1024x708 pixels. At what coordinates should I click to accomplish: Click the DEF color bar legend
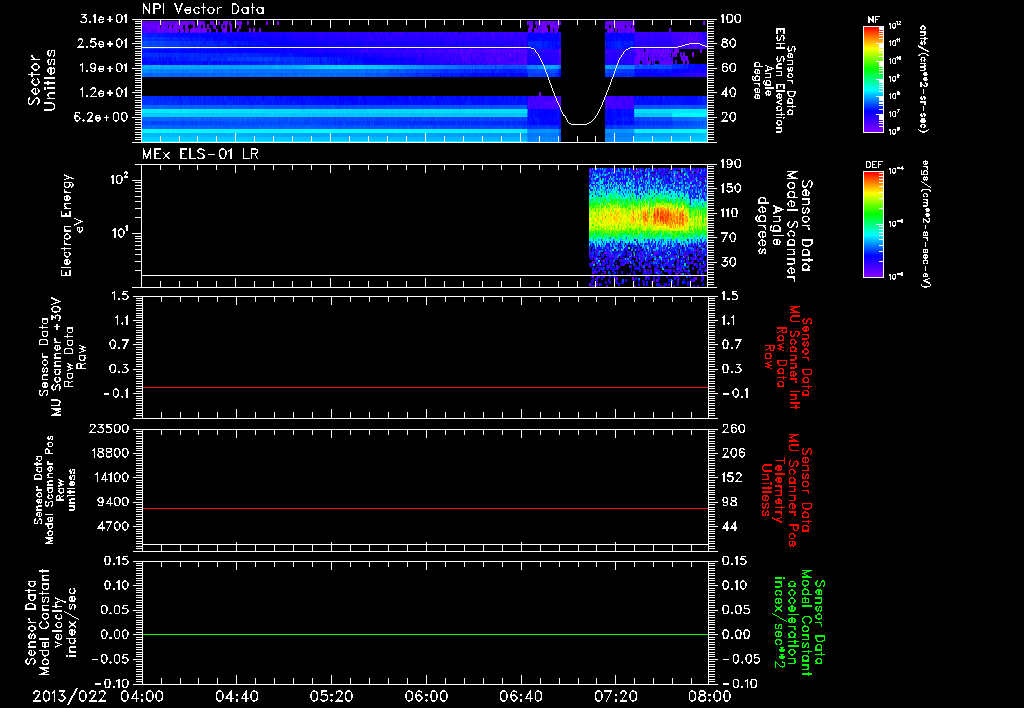click(x=870, y=223)
